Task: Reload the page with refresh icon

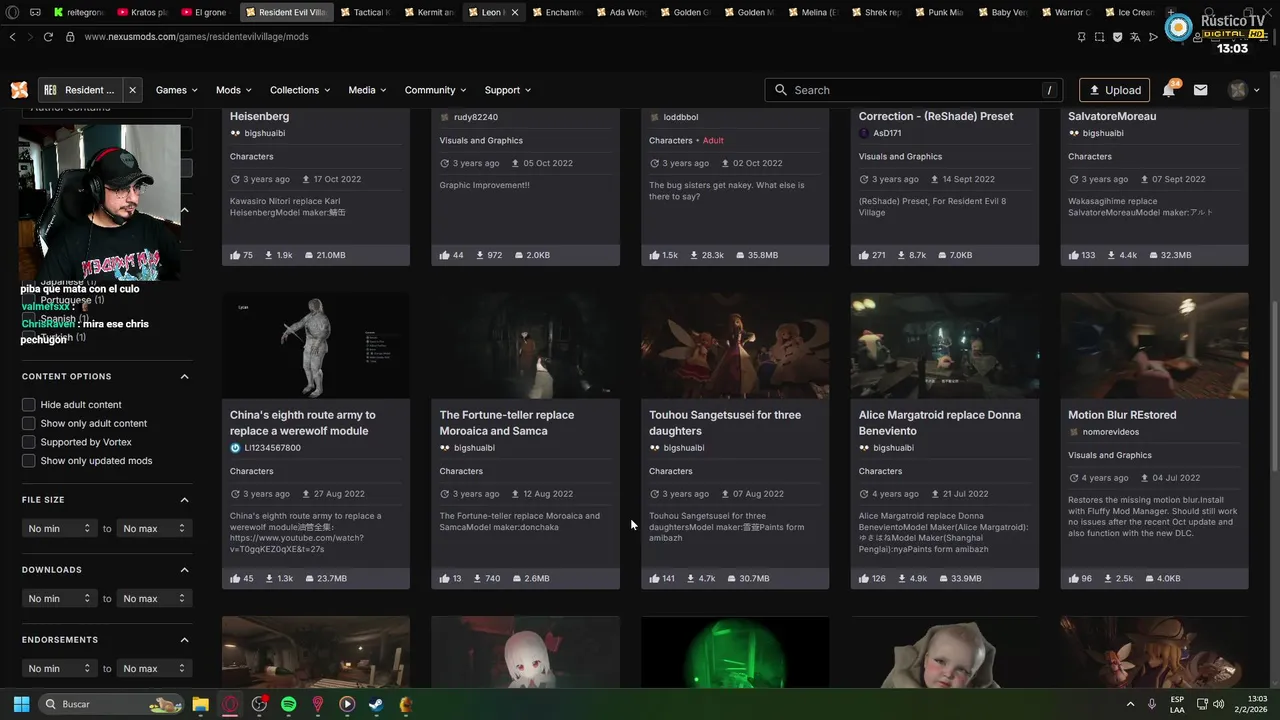Action: tap(48, 36)
